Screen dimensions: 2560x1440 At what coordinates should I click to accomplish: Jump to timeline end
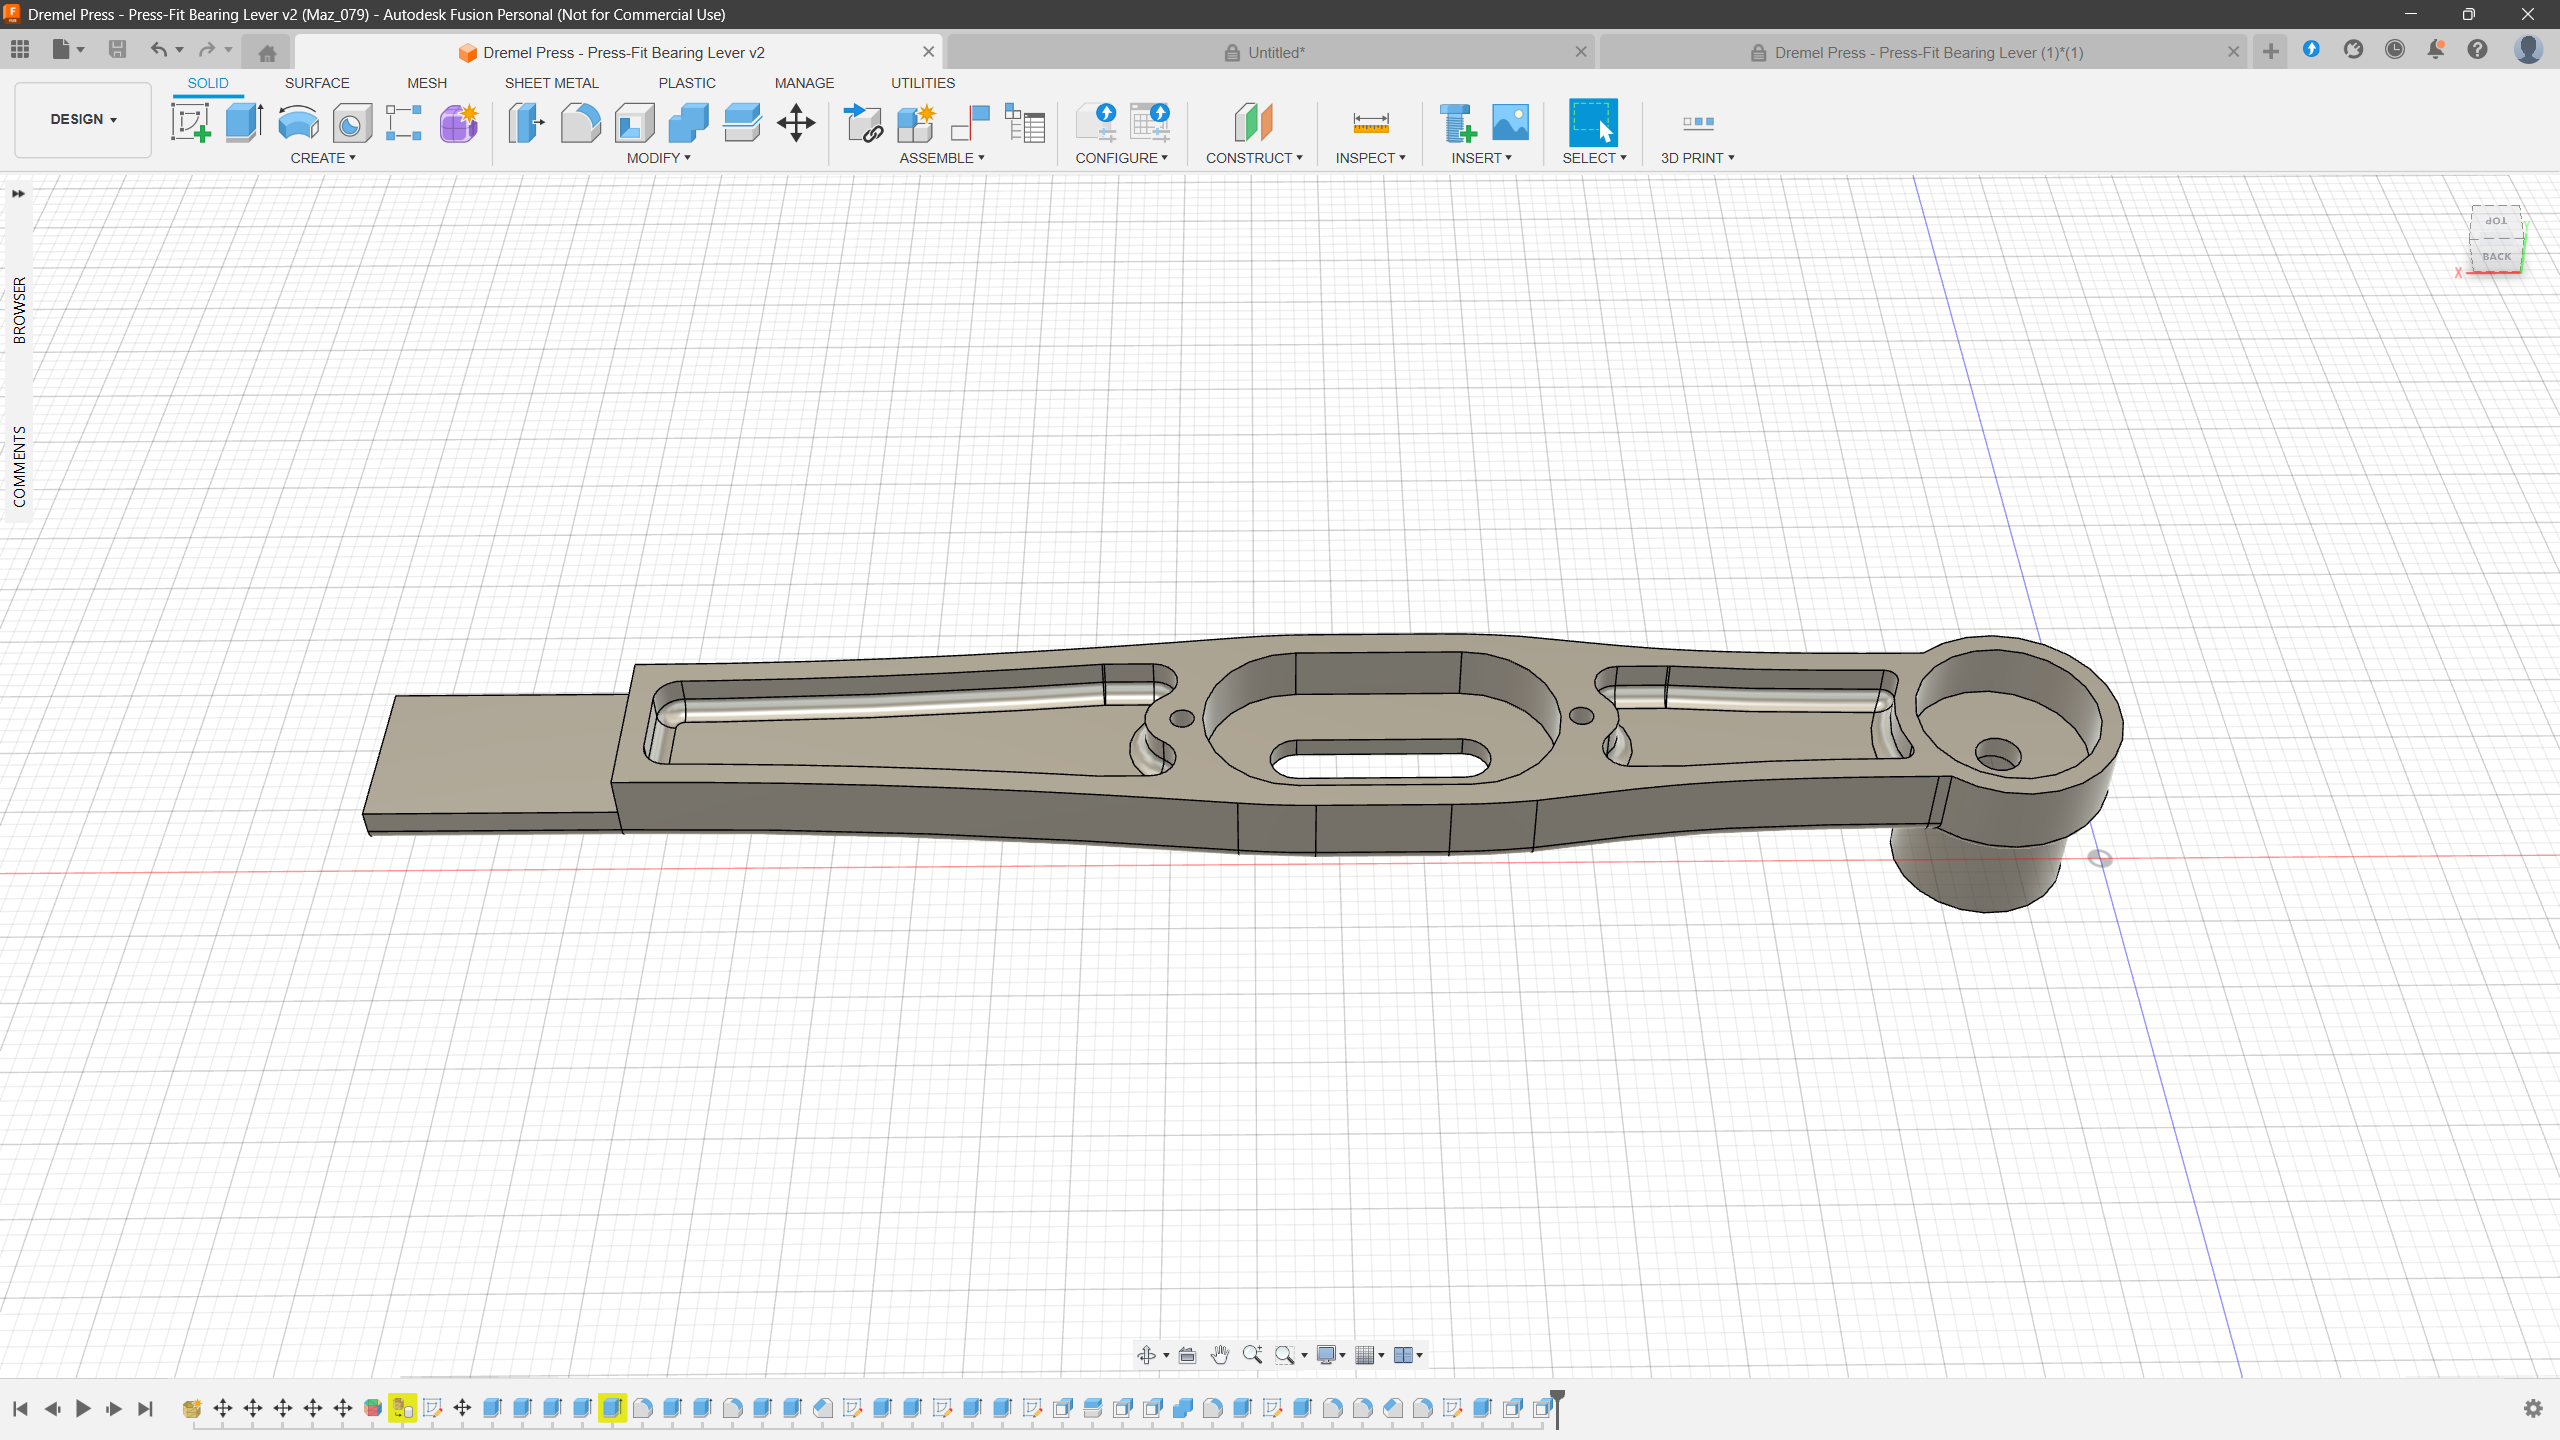coord(145,1408)
